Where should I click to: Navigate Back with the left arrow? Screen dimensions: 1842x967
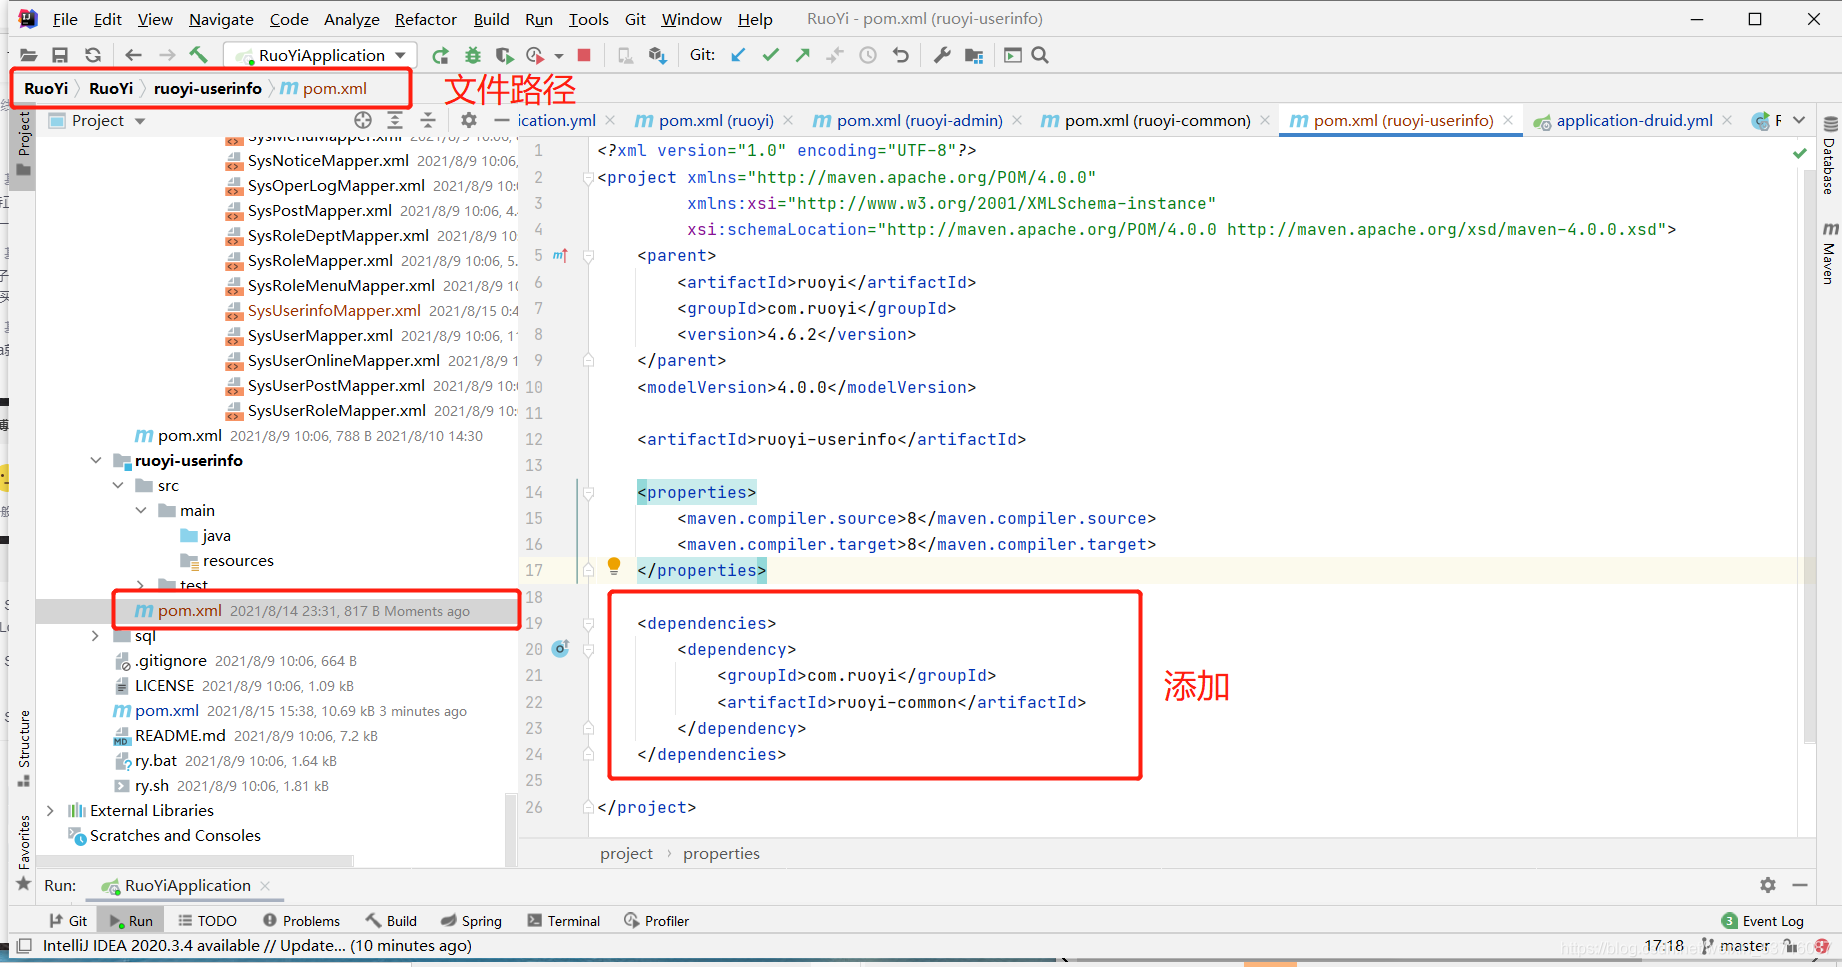pyautogui.click(x=133, y=55)
